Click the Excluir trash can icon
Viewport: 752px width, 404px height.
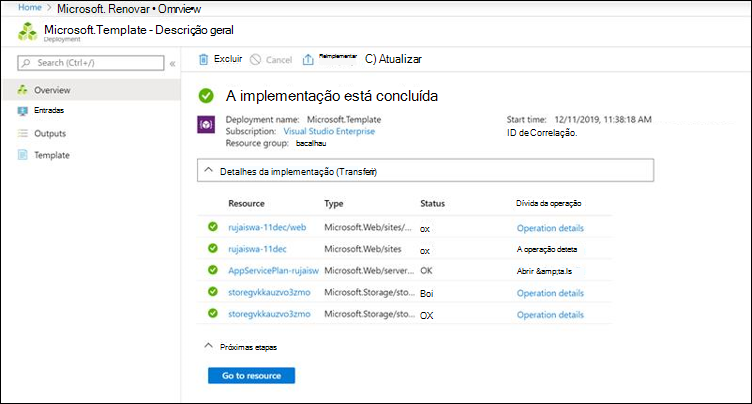(203, 59)
